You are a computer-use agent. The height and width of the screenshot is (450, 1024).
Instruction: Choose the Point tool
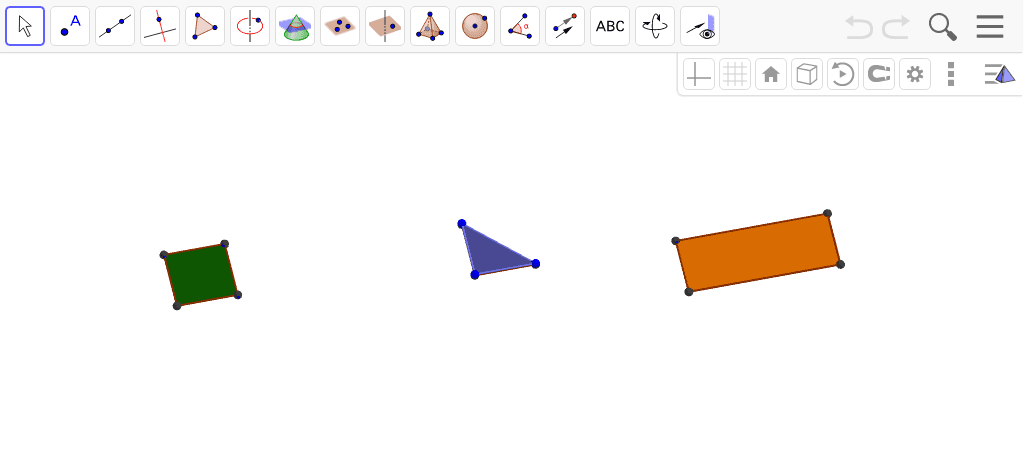click(x=70, y=26)
